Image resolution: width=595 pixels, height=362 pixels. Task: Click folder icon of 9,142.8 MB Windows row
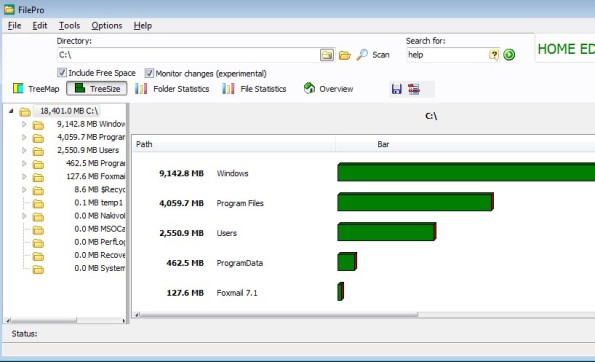pos(38,125)
